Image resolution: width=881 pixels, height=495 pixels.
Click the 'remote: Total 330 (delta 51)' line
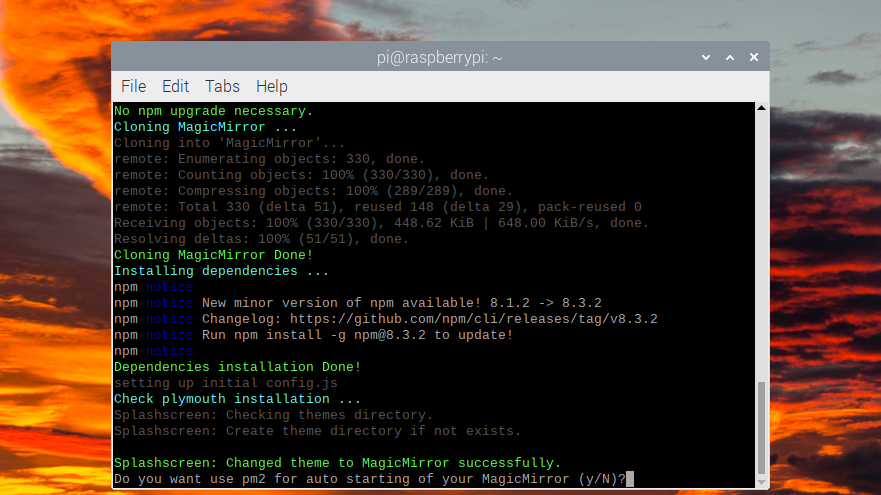coord(378,207)
